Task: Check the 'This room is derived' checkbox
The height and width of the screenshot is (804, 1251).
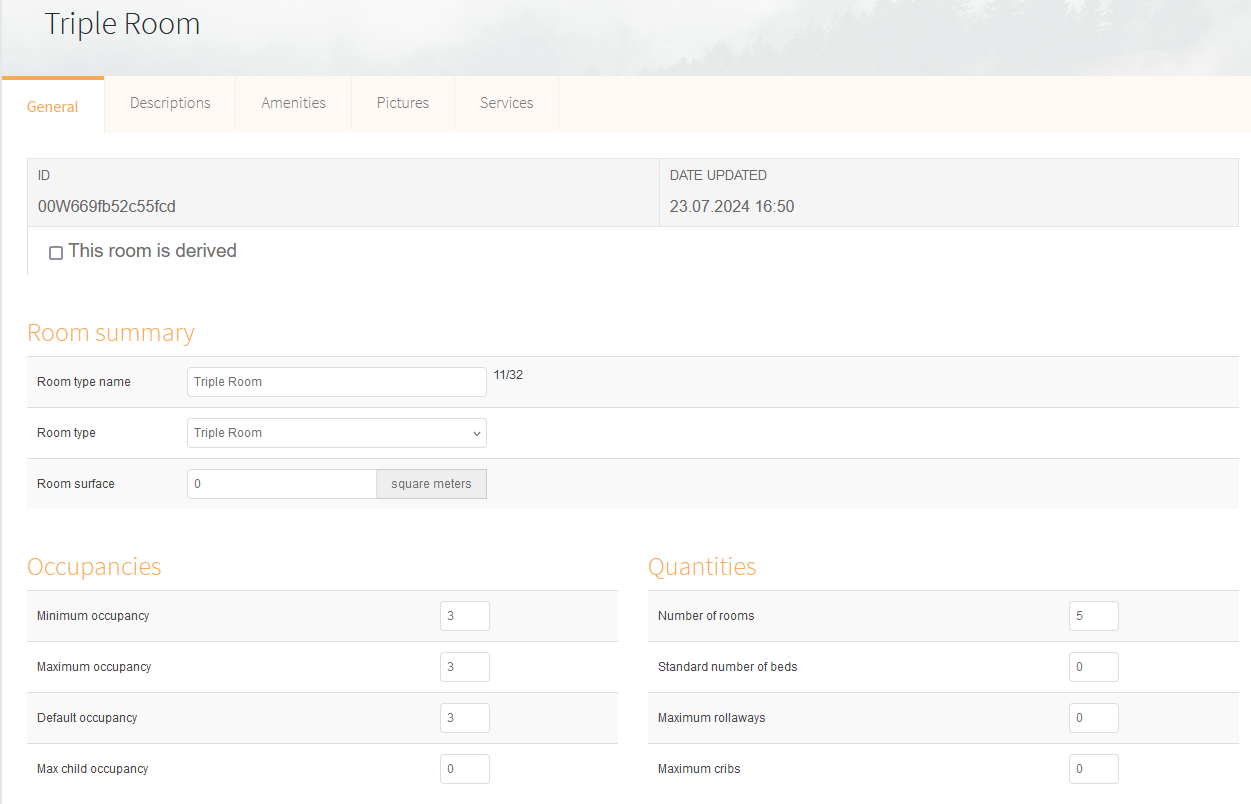Action: tap(56, 253)
